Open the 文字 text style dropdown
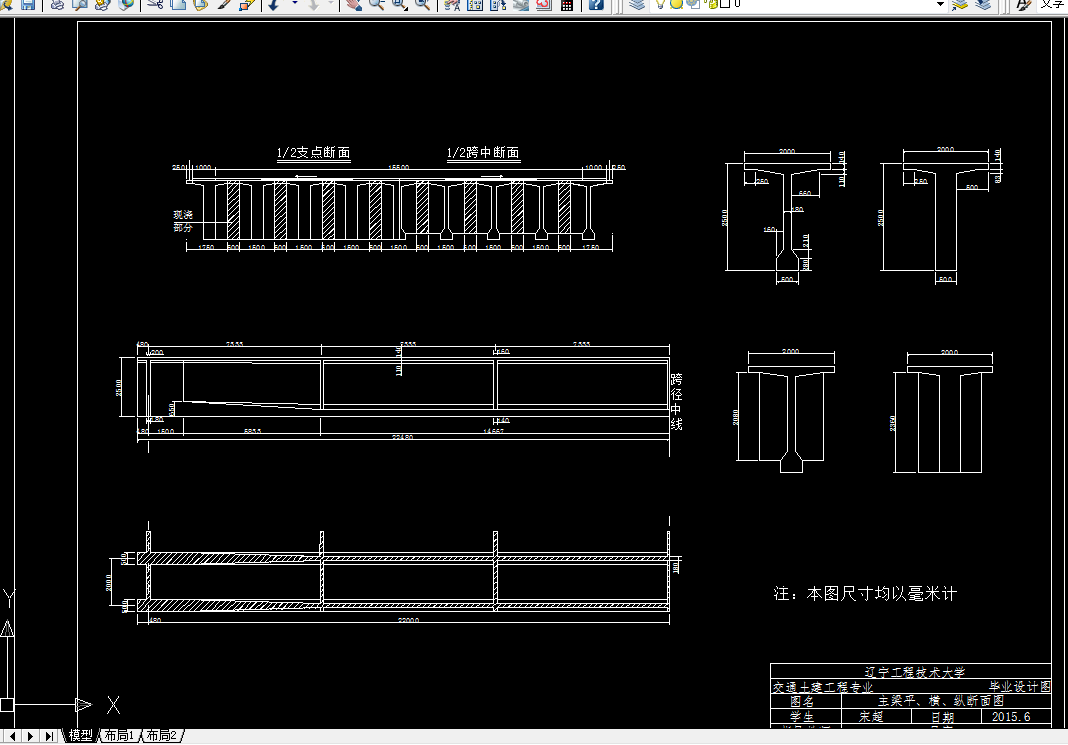The height and width of the screenshot is (745, 1068). pos(1053,4)
